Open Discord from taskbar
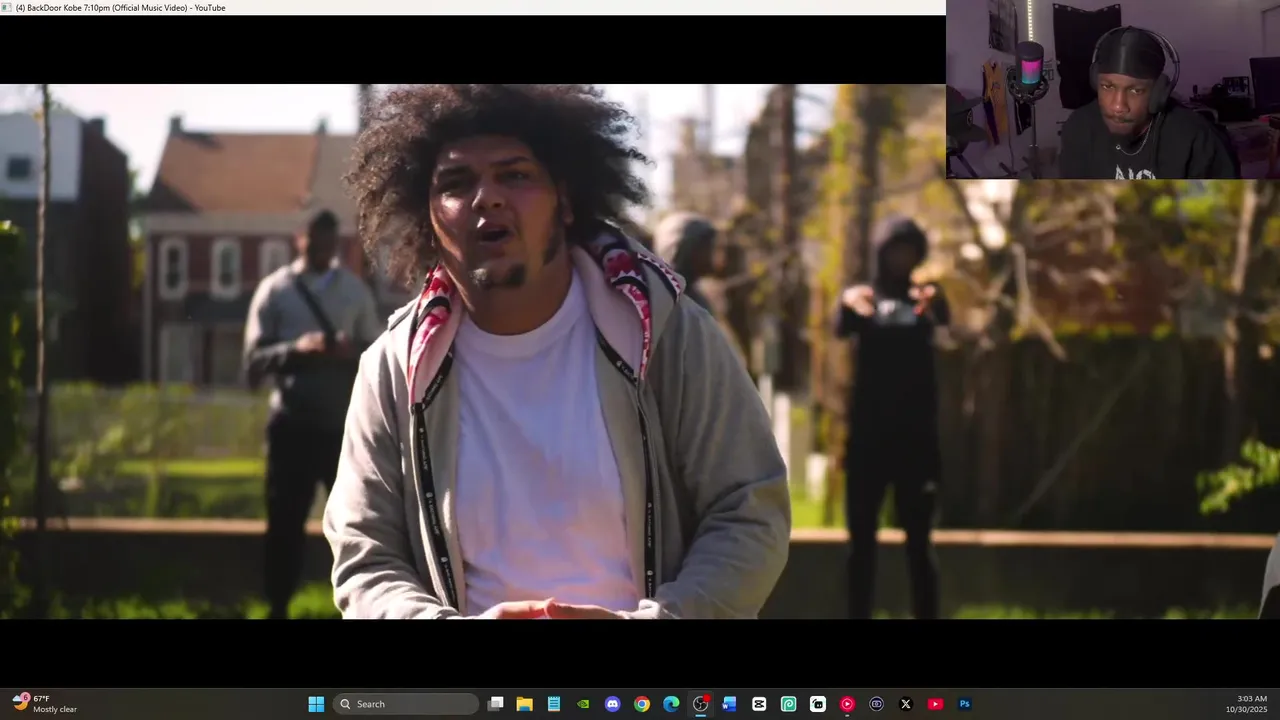The height and width of the screenshot is (720, 1280). (612, 704)
